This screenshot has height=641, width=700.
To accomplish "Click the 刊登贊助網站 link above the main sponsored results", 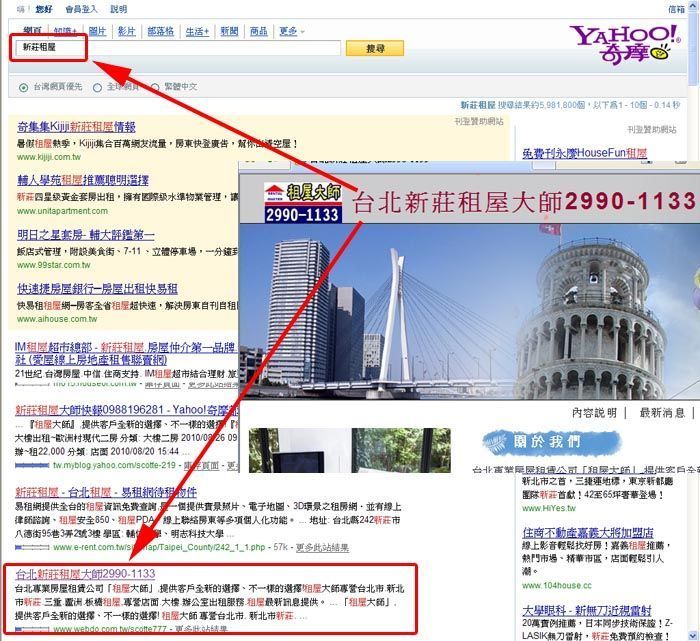I will click(479, 121).
